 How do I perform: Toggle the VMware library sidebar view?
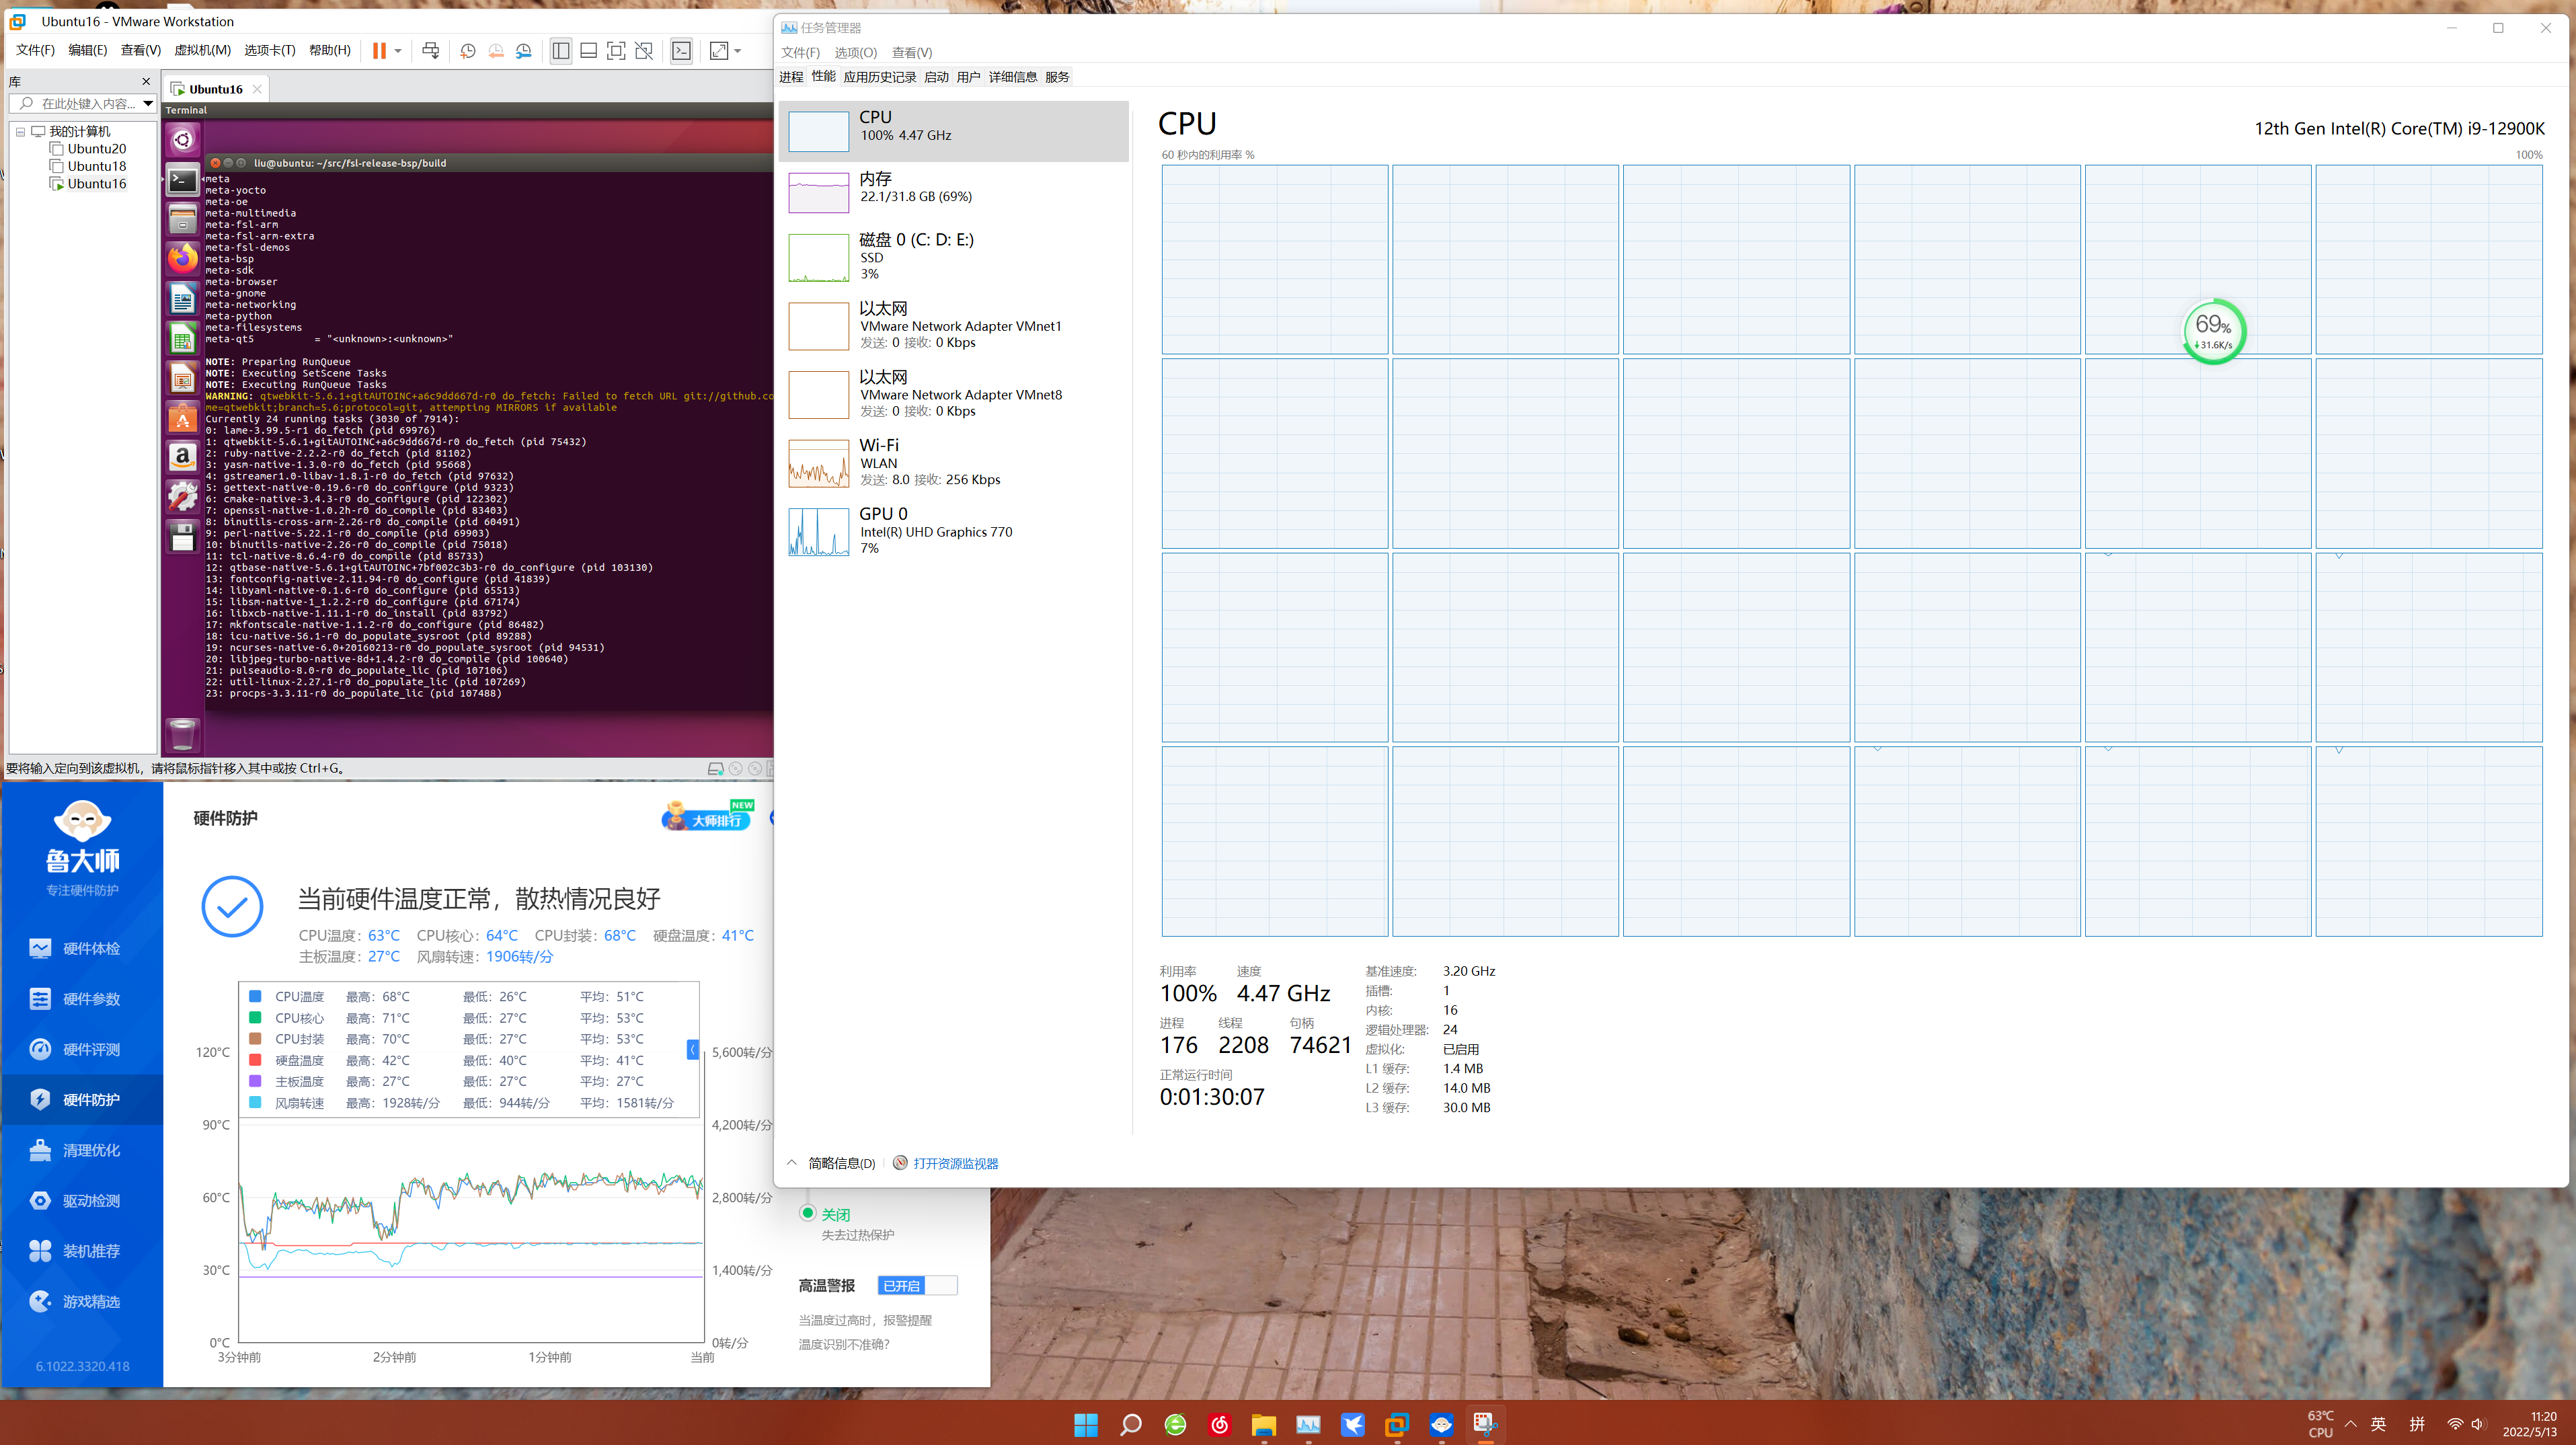point(561,51)
